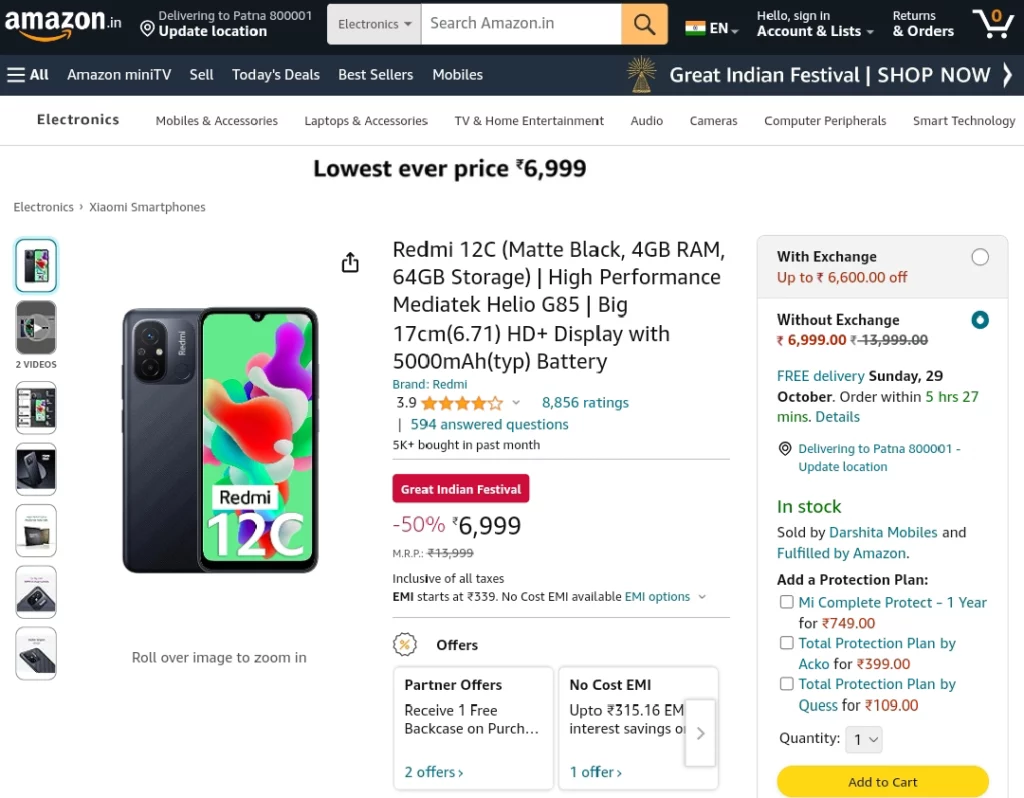This screenshot has width=1024, height=798.
Task: Click the India flag language icon
Action: [x=695, y=28]
